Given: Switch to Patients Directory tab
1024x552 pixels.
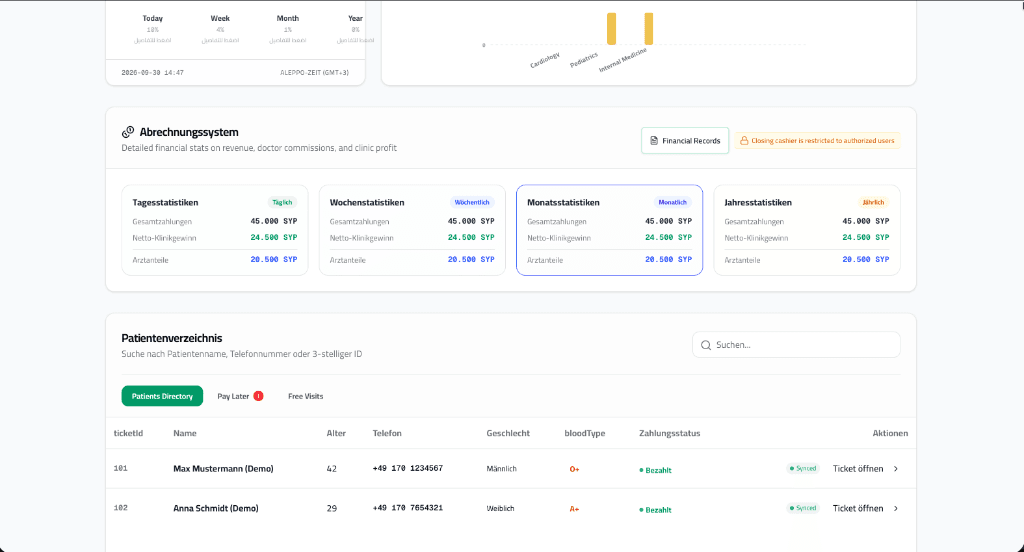Looking at the screenshot, I should pos(162,396).
